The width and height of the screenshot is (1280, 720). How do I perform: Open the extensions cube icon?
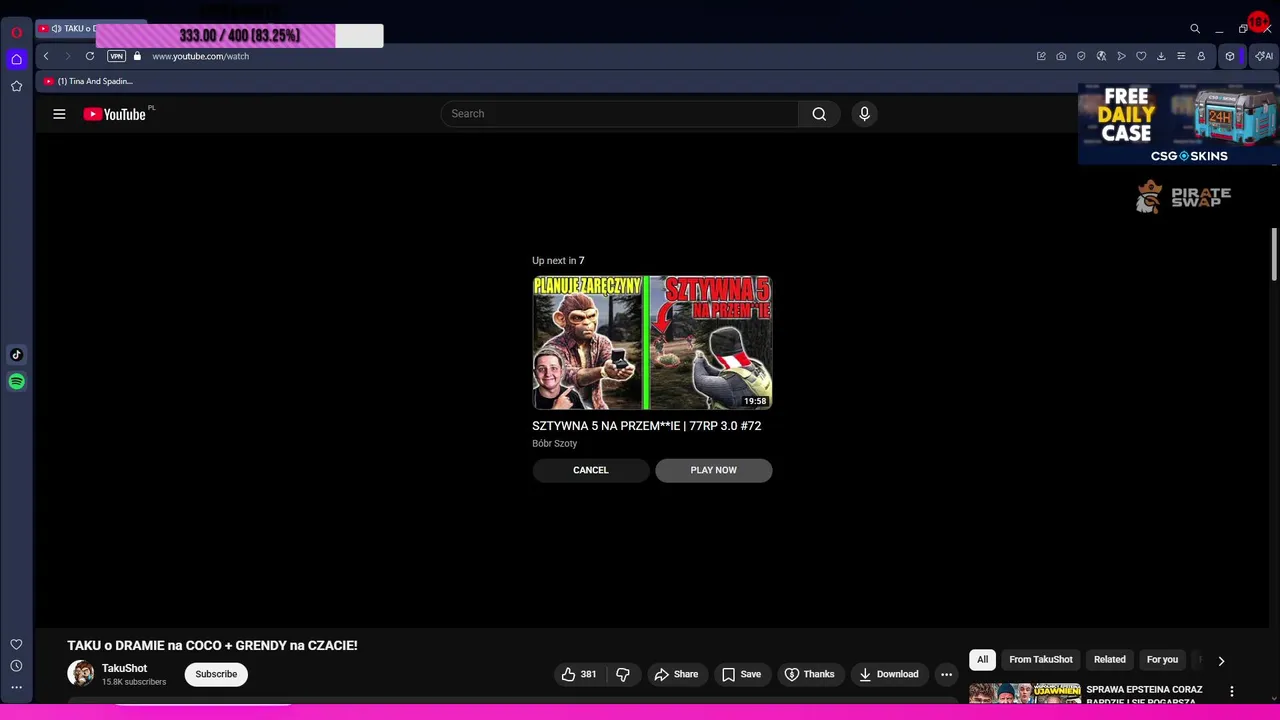pyautogui.click(x=1230, y=56)
